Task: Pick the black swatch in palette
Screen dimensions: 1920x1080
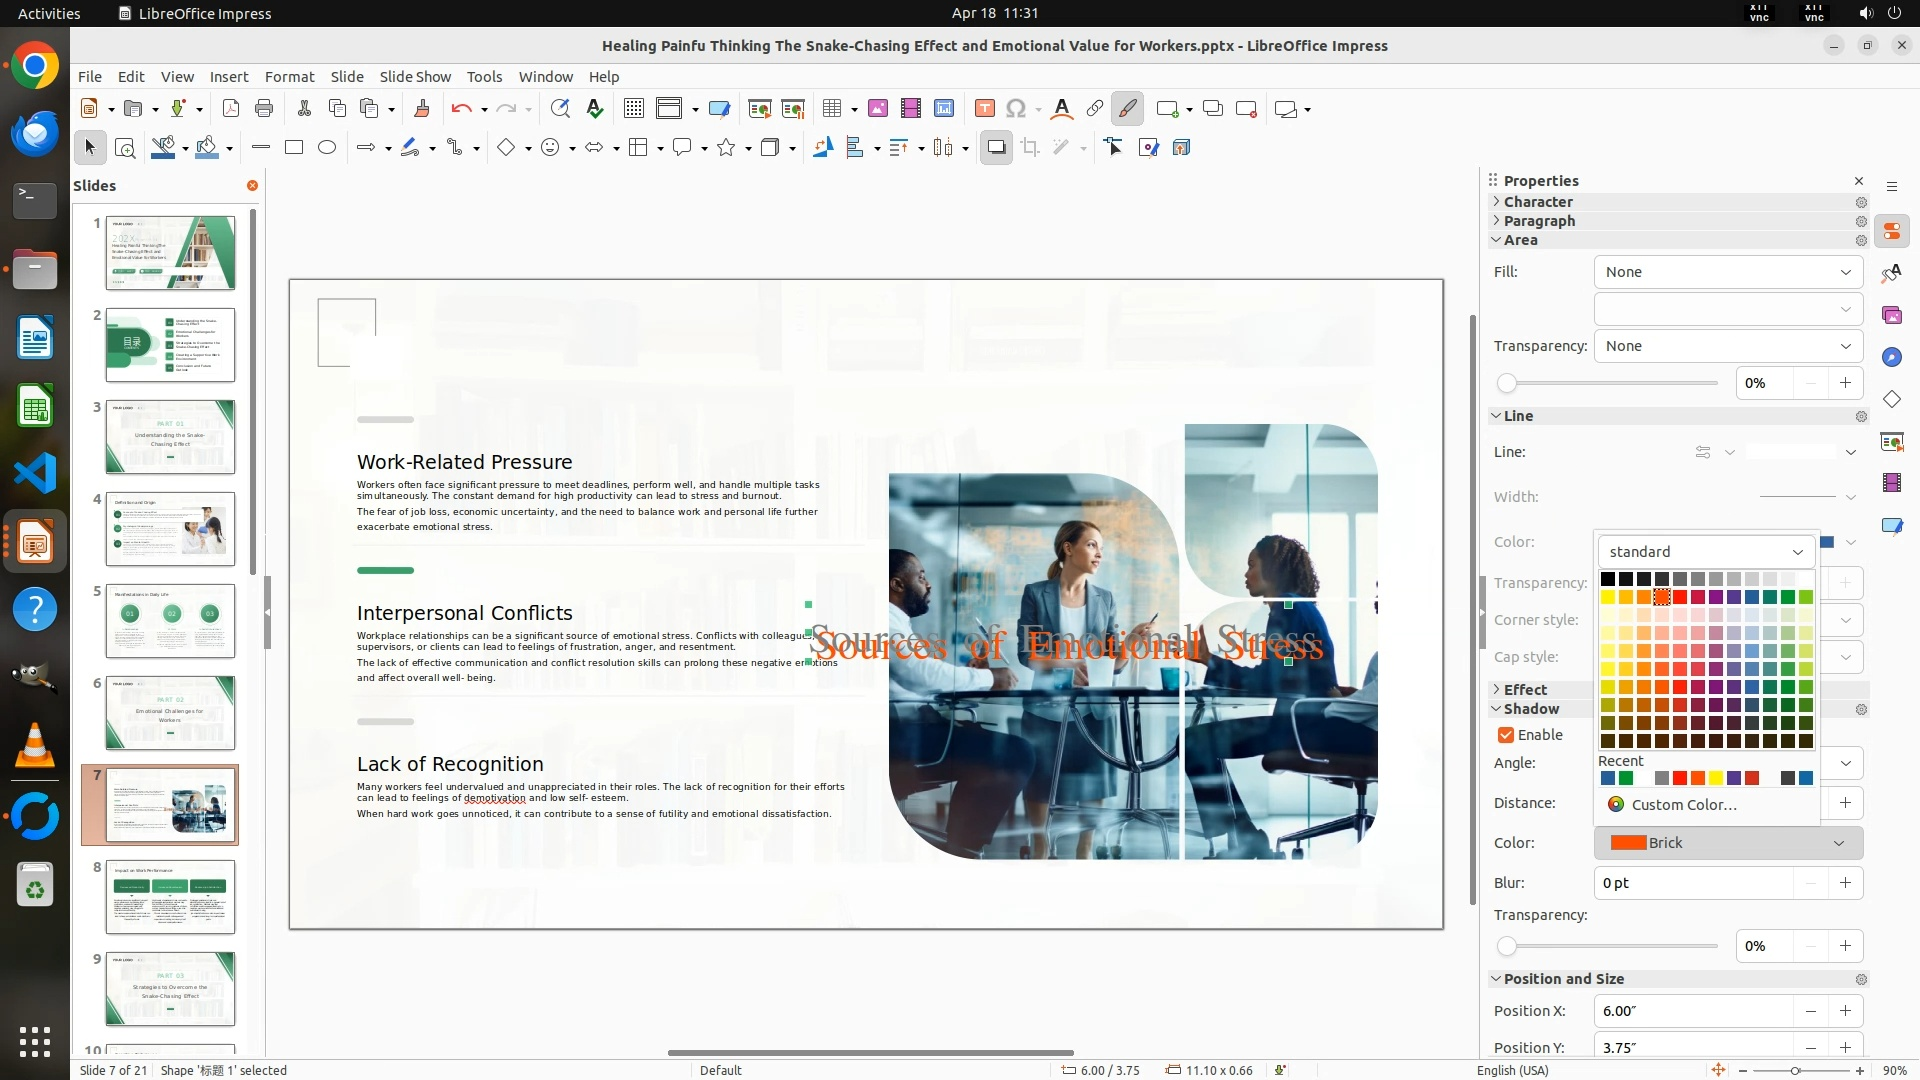Action: click(x=1608, y=579)
